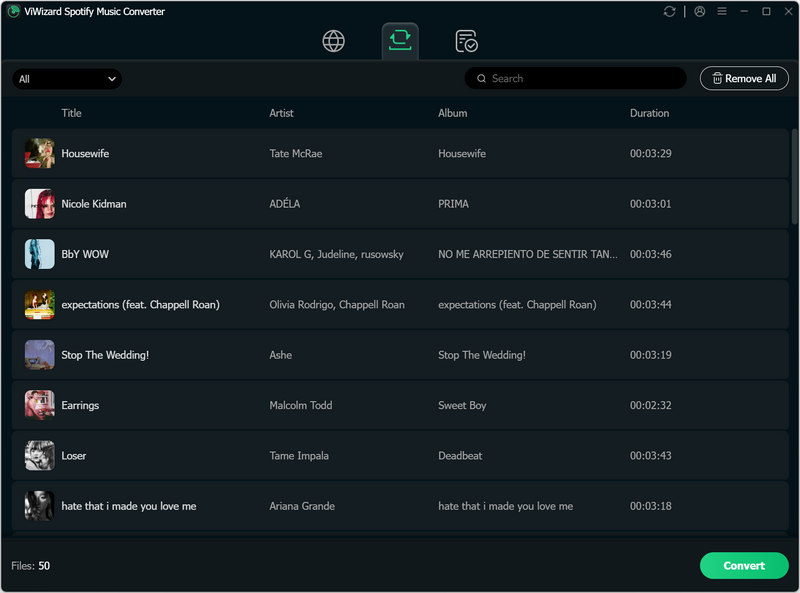This screenshot has width=800, height=593.
Task: Select the Nicole Kidman track title
Action: (94, 204)
